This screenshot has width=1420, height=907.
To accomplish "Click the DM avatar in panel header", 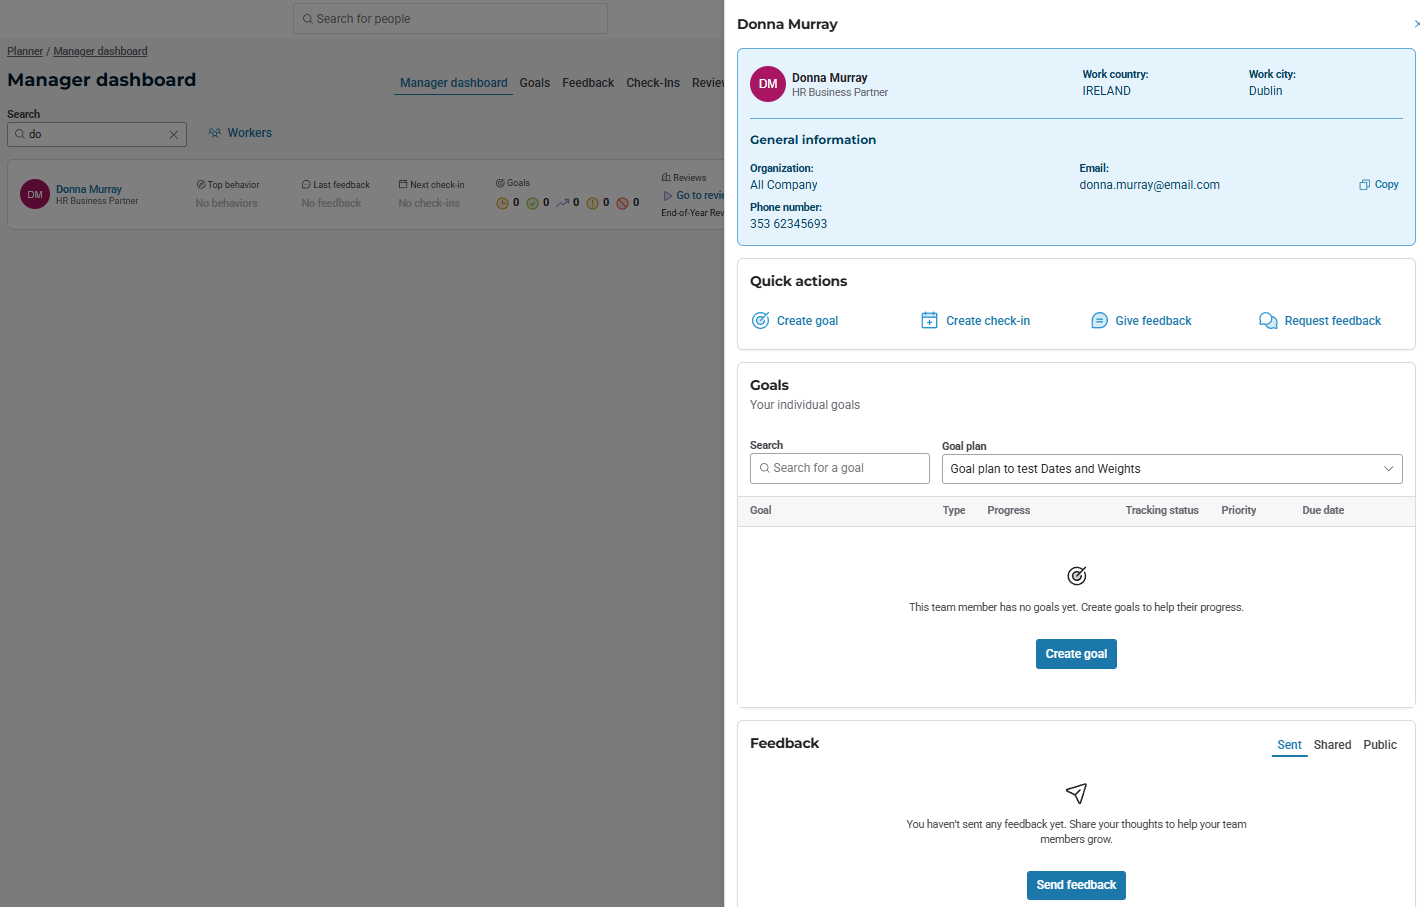I will click(x=768, y=84).
